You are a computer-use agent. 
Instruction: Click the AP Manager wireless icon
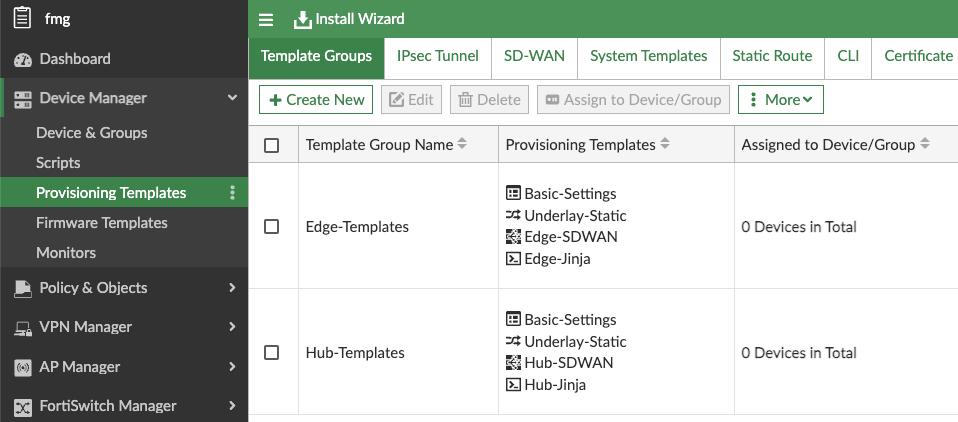(23, 368)
